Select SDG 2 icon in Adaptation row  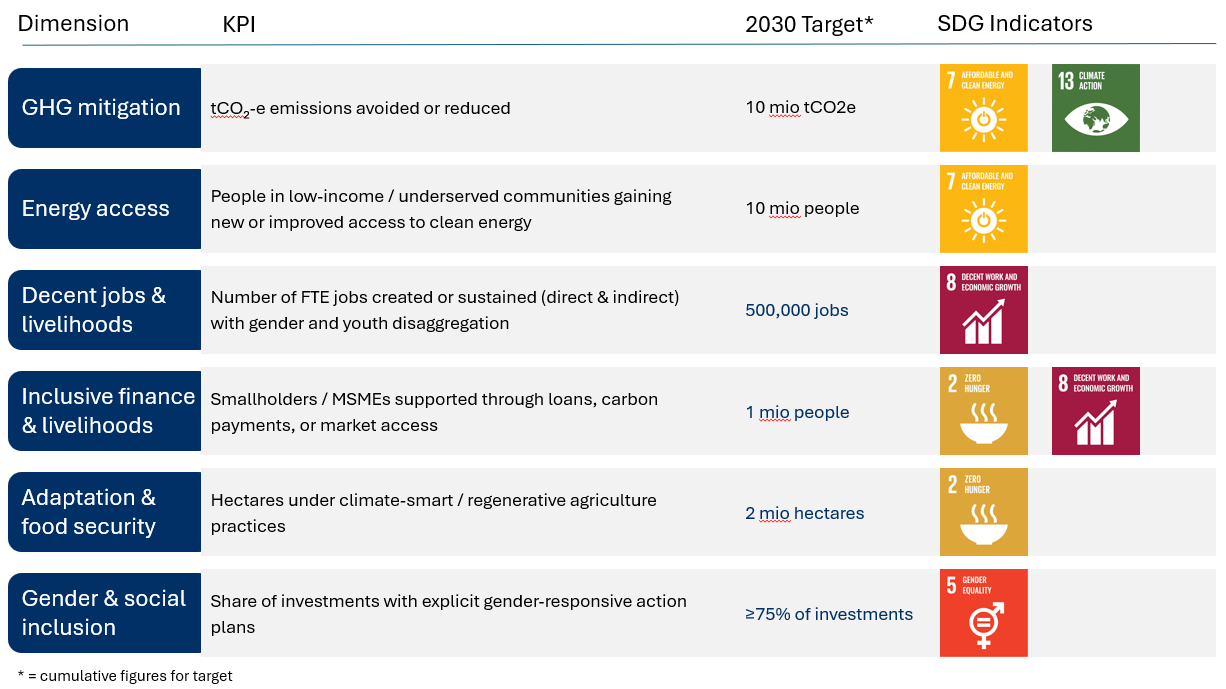pyautogui.click(x=983, y=512)
